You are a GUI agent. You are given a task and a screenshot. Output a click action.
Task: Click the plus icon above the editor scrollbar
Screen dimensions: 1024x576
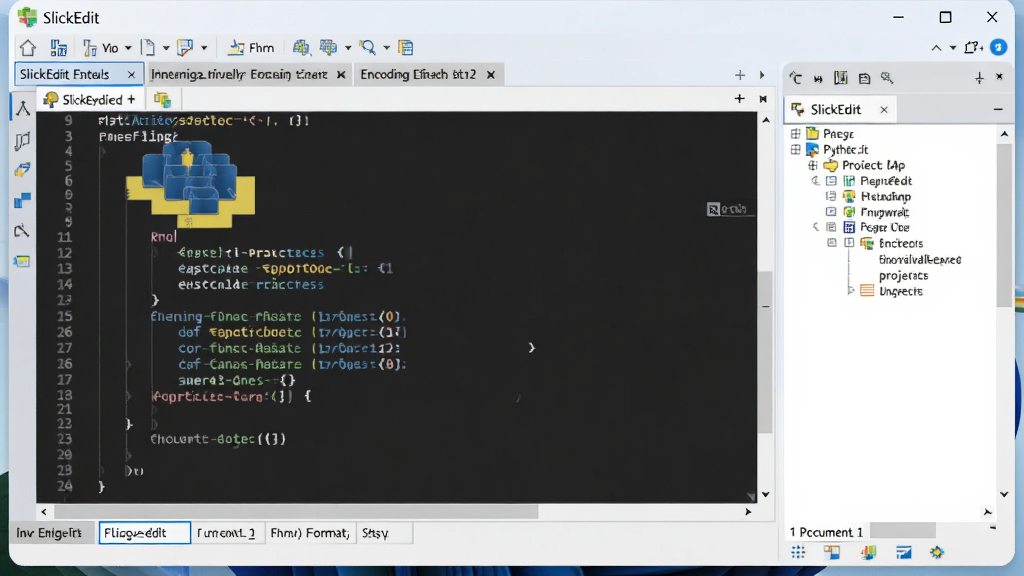coord(739,99)
